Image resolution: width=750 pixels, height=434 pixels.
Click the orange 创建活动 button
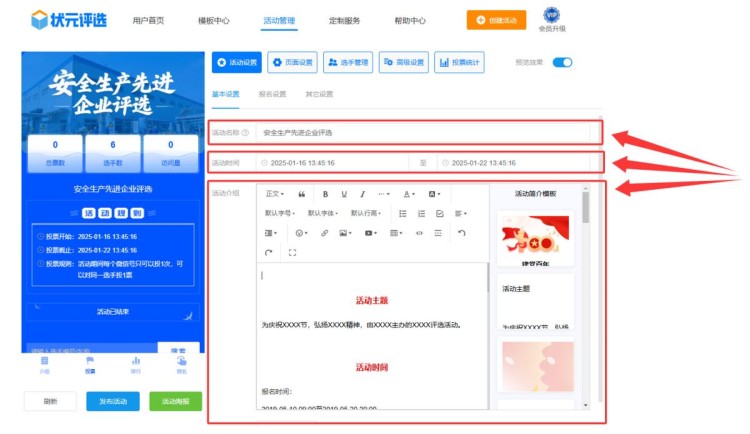[496, 20]
